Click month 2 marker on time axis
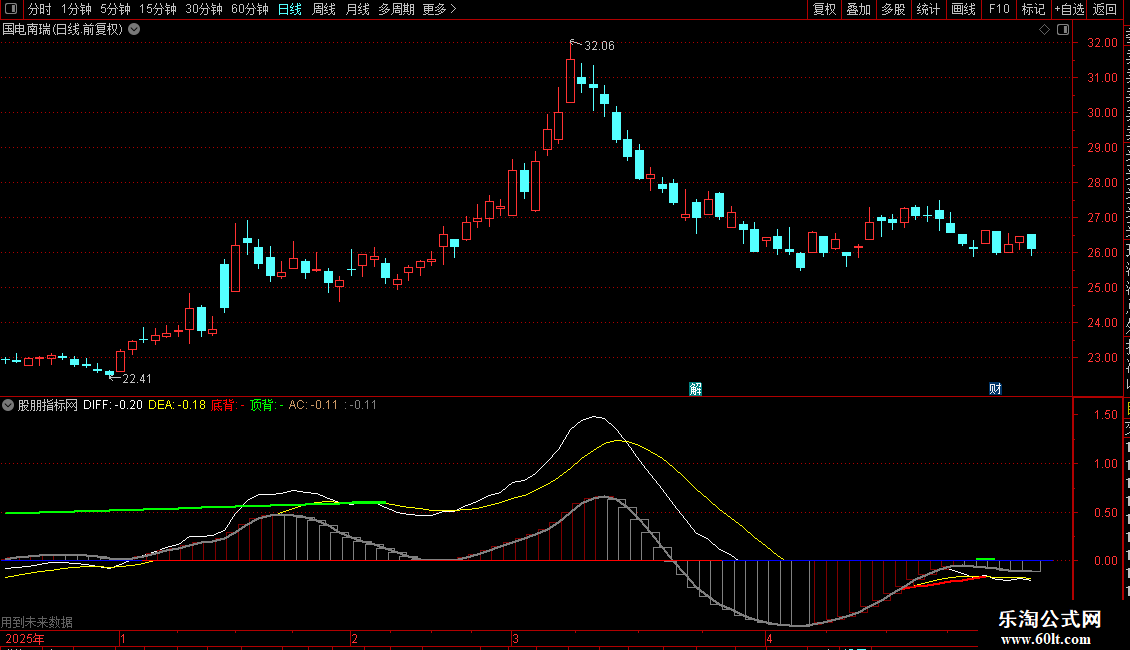The width and height of the screenshot is (1130, 650). pyautogui.click(x=354, y=639)
